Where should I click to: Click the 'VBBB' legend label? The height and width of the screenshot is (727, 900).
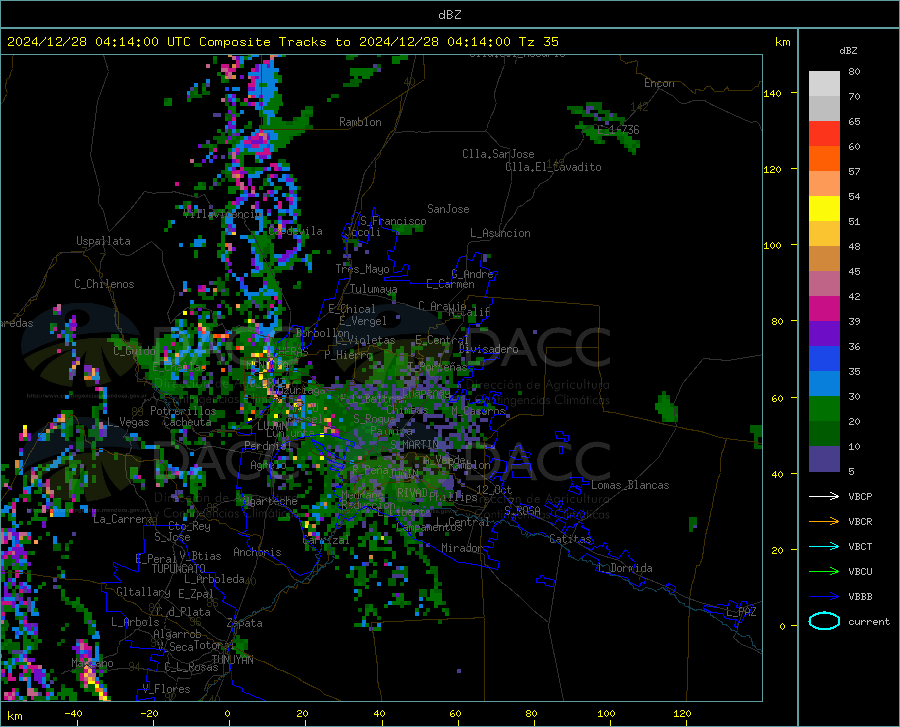click(x=860, y=597)
